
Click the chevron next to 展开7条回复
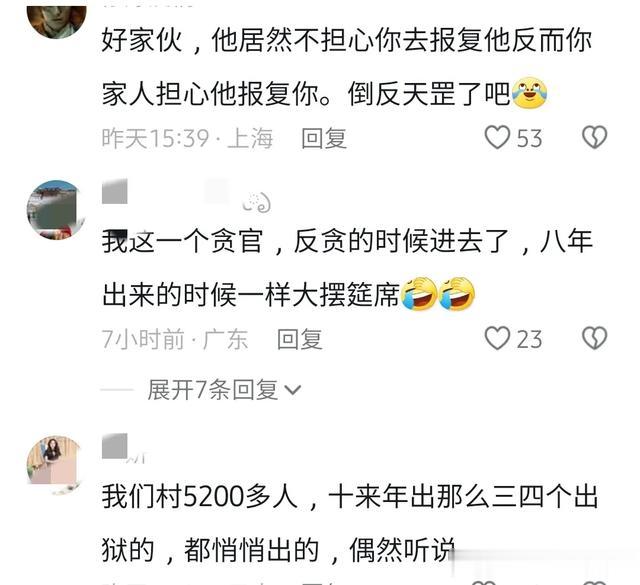coord(293,391)
